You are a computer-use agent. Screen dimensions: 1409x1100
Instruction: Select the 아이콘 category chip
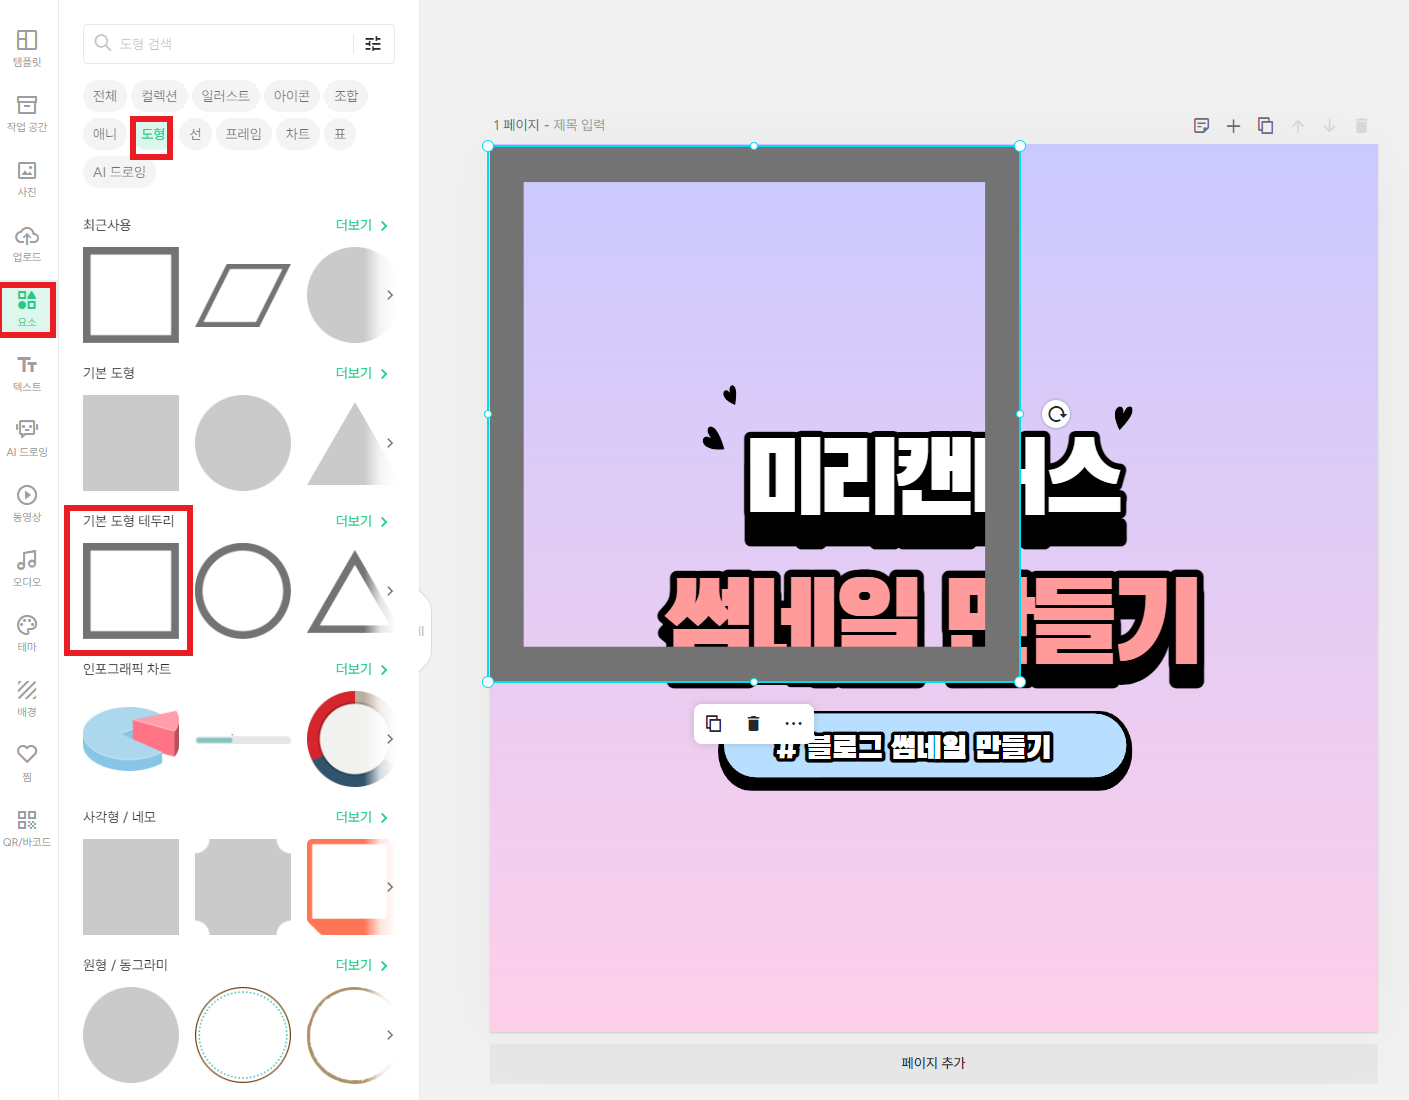(292, 96)
